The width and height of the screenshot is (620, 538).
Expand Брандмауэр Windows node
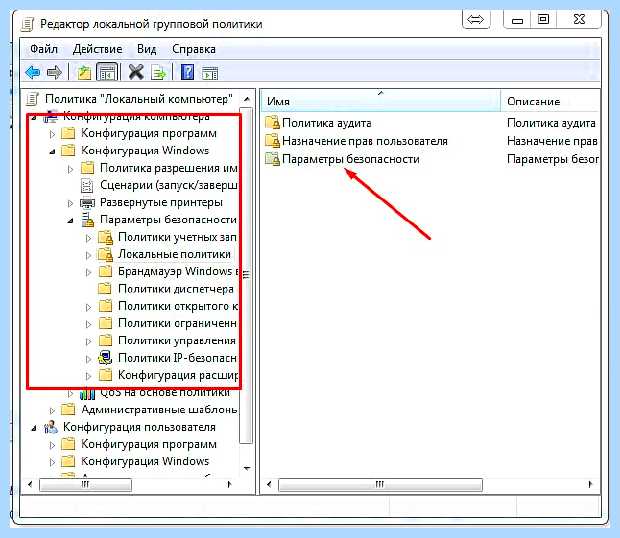[x=89, y=272]
